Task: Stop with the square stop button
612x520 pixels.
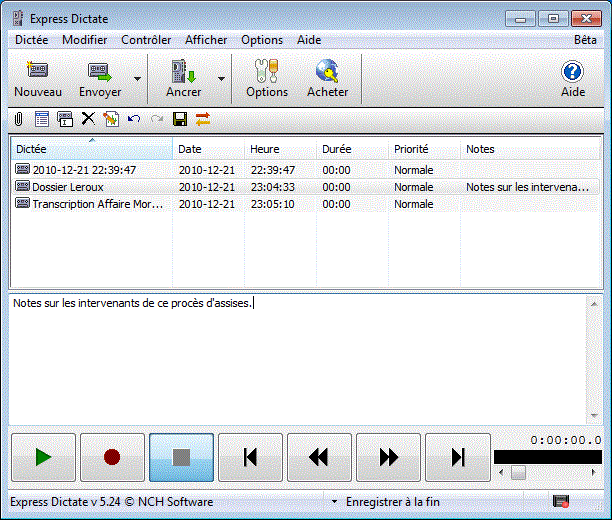Action: pyautogui.click(x=181, y=457)
